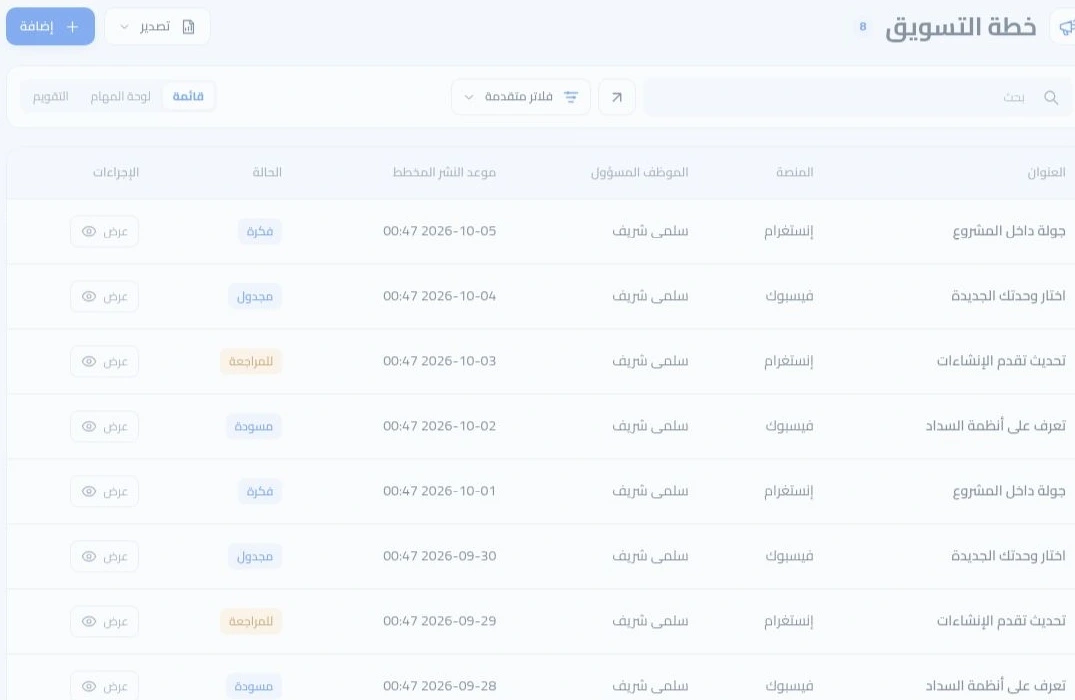Expand the فلاتر متقدمة advanced filters dropdown
Viewport: 1075px width, 700px height.
tap(520, 97)
